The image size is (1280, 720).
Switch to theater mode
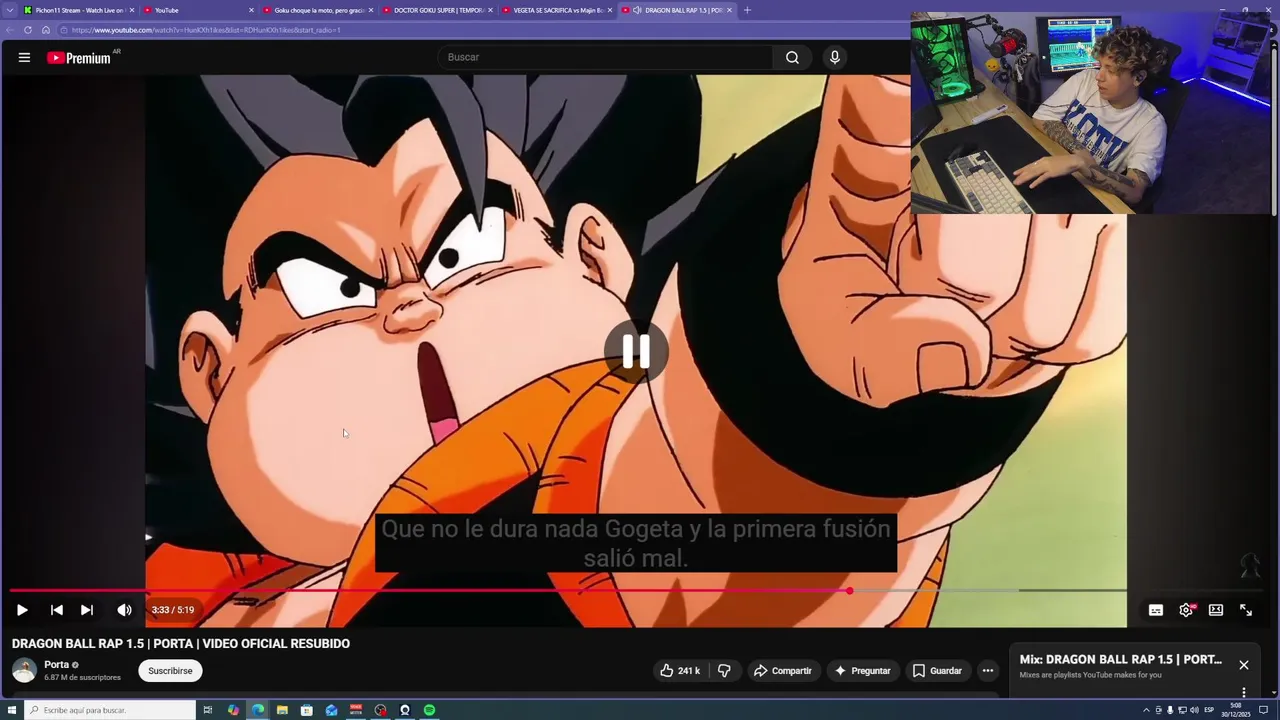coord(1216,610)
